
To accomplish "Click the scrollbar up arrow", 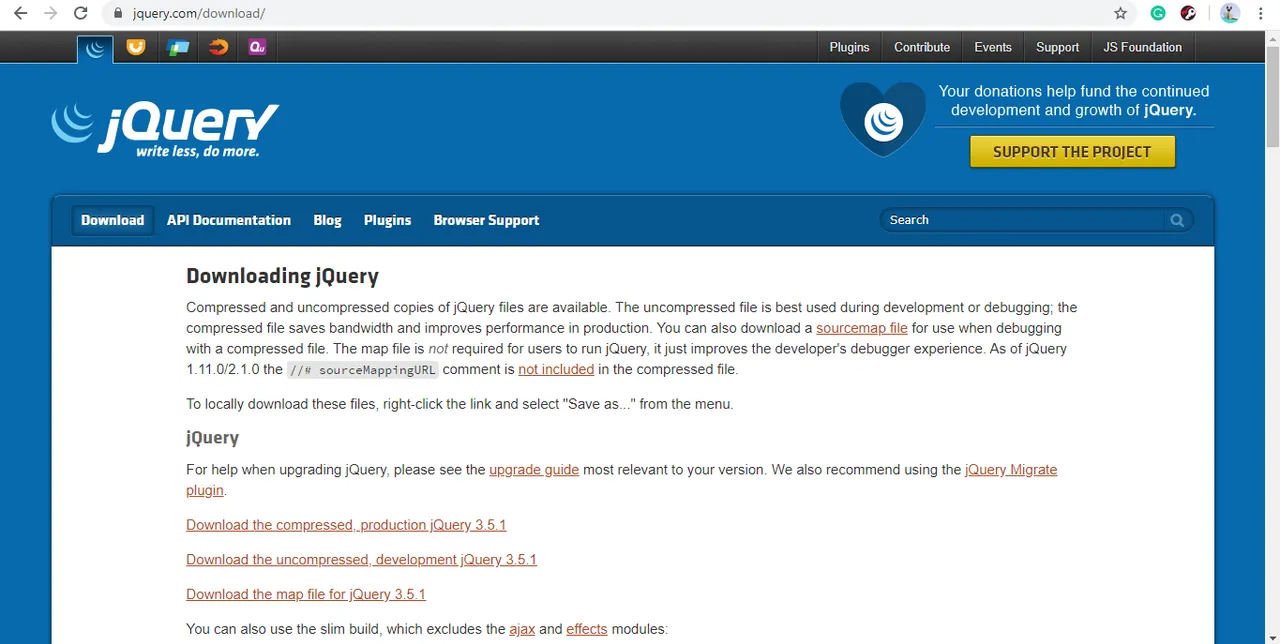I will click(x=1271, y=41).
